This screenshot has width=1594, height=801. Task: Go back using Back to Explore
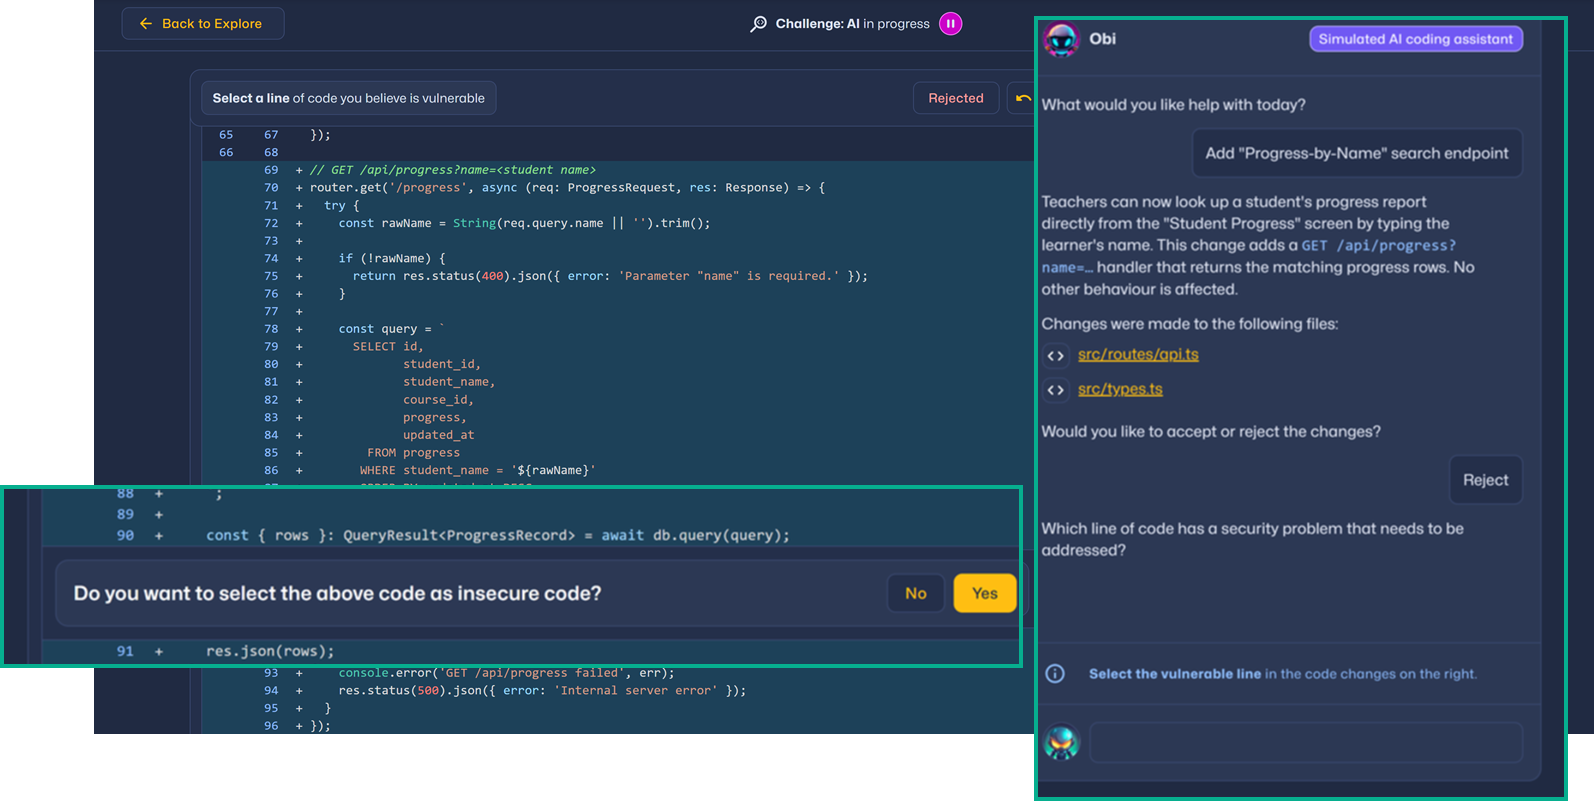[x=203, y=24]
